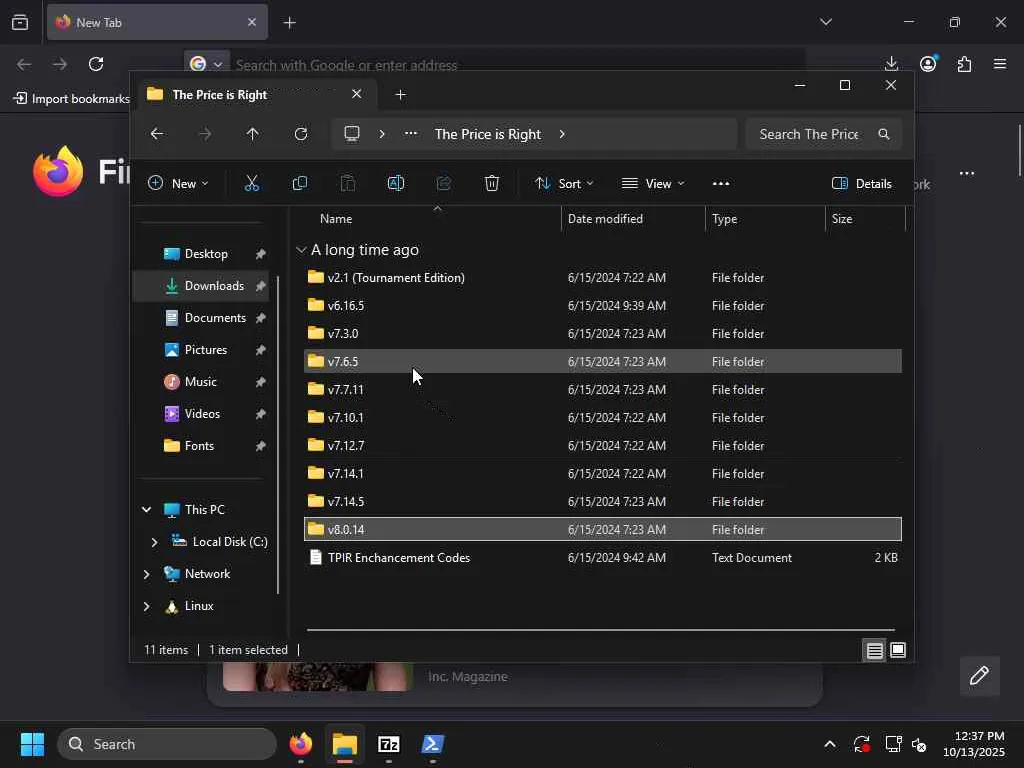This screenshot has height=768, width=1024.
Task: Click the Explorer Back arrow
Action: 157,134
